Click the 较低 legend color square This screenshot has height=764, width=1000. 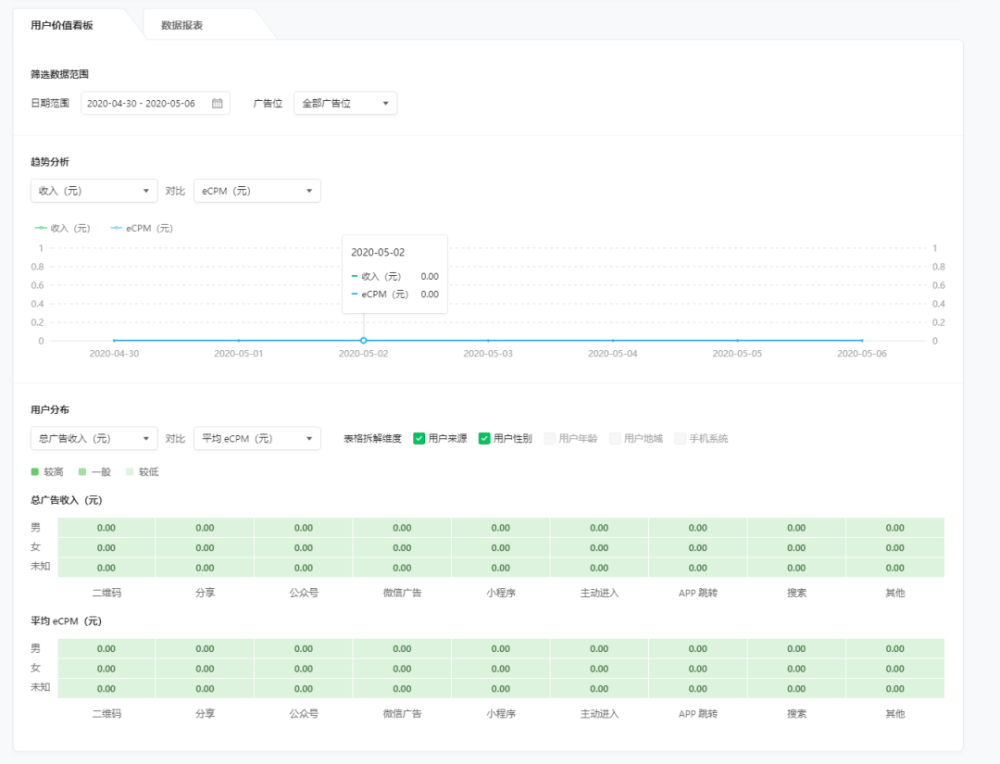coord(129,471)
